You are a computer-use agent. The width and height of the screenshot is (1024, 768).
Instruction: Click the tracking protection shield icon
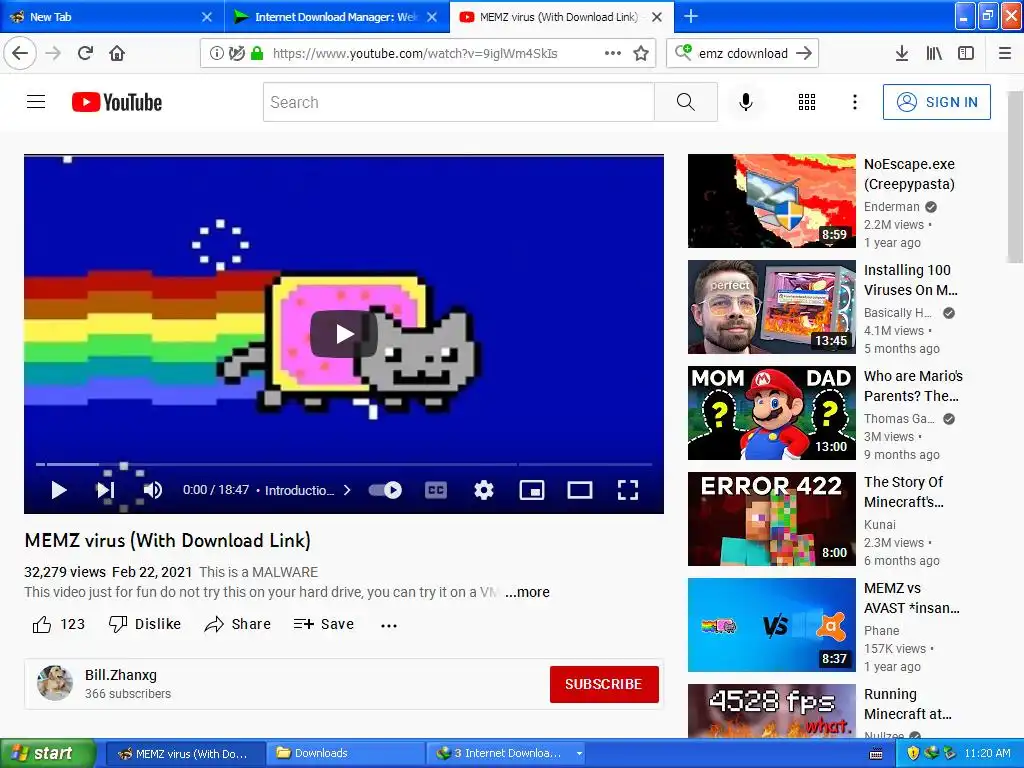[x=237, y=53]
